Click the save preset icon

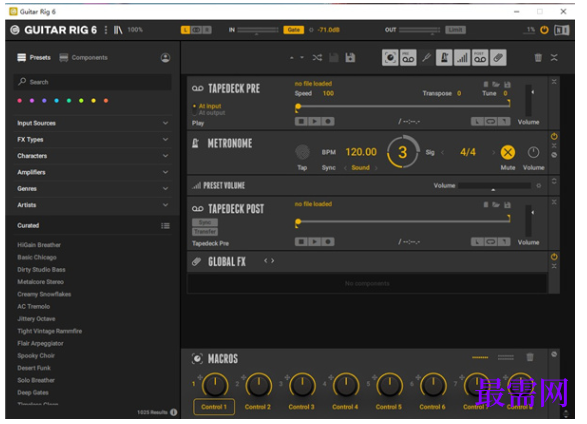coord(334,58)
